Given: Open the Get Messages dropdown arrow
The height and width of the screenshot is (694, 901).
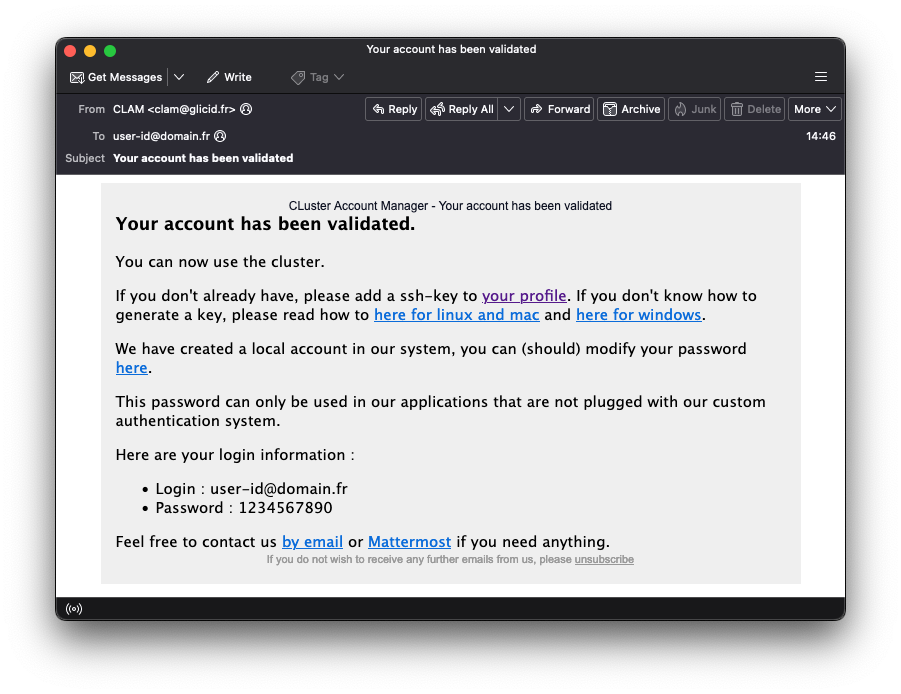Looking at the screenshot, I should click(179, 78).
